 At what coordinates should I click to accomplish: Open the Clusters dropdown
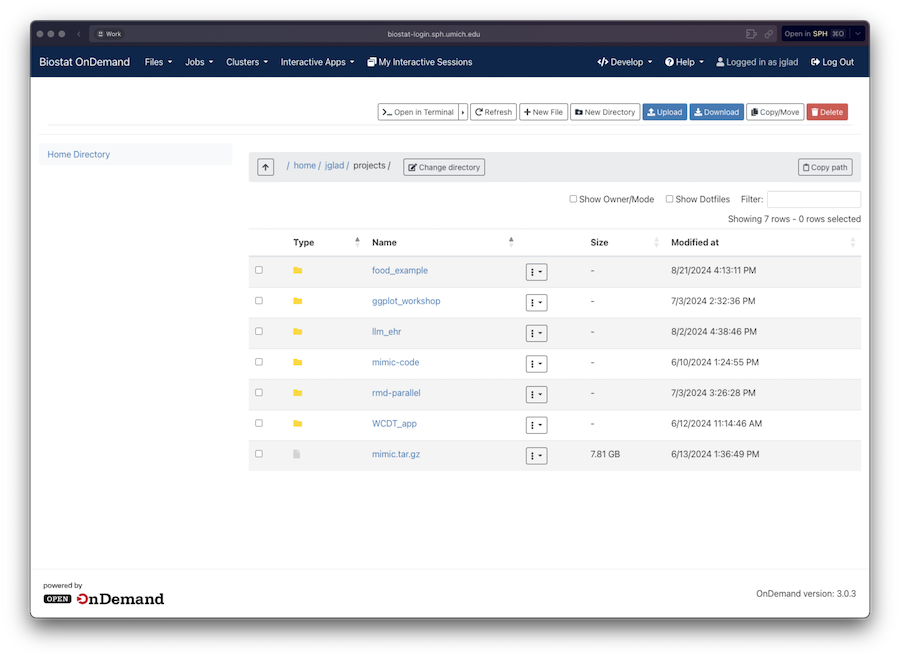246,61
